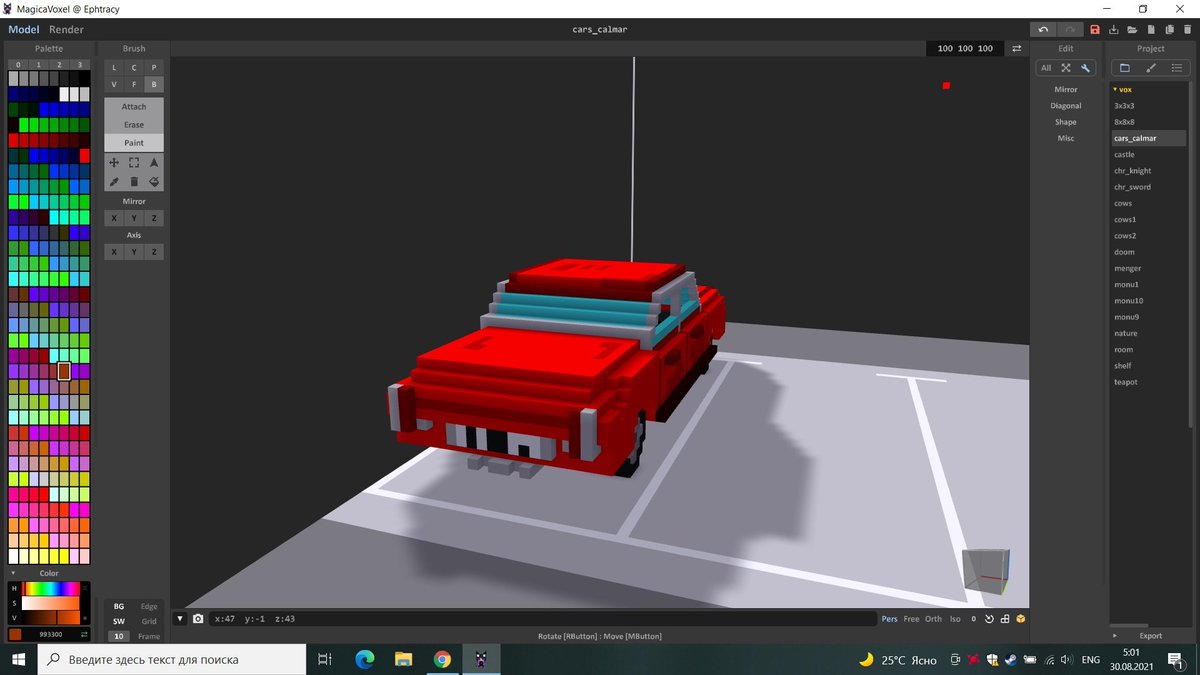Screen dimensions: 1200x675
Task: Click the Save As download icon
Action: [1114, 30]
